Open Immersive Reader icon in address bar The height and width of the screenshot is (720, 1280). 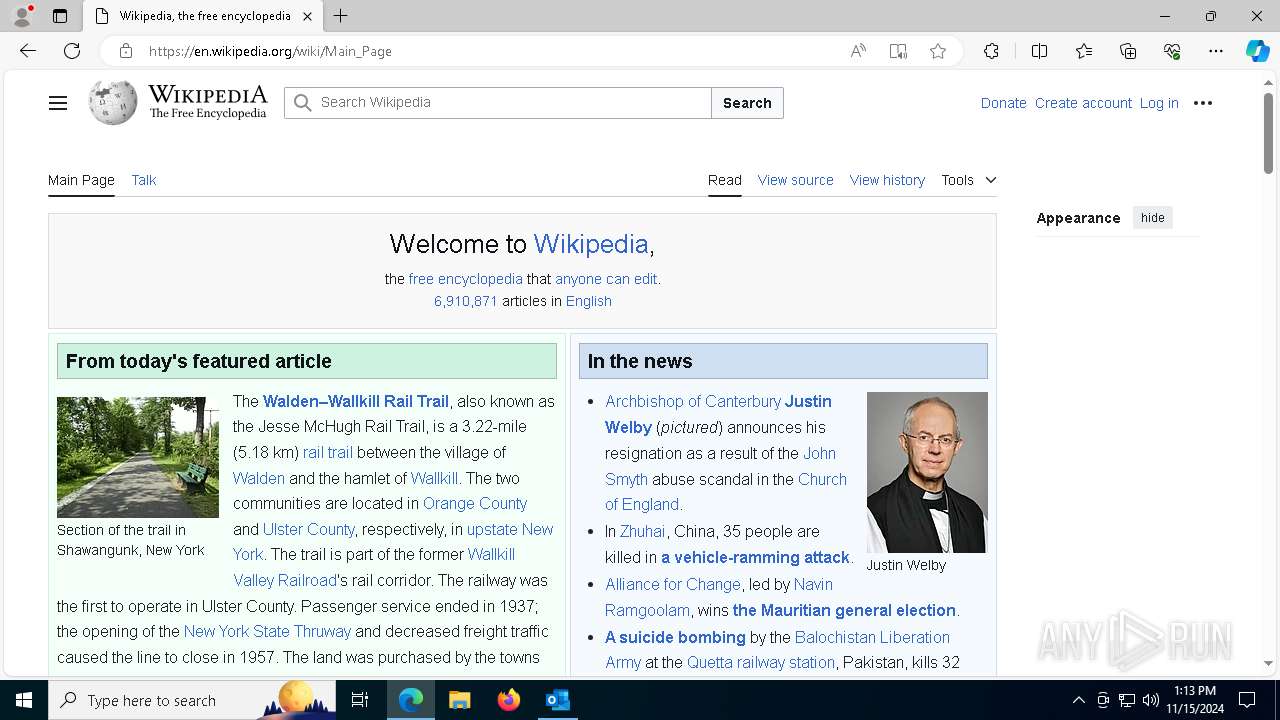[898, 51]
